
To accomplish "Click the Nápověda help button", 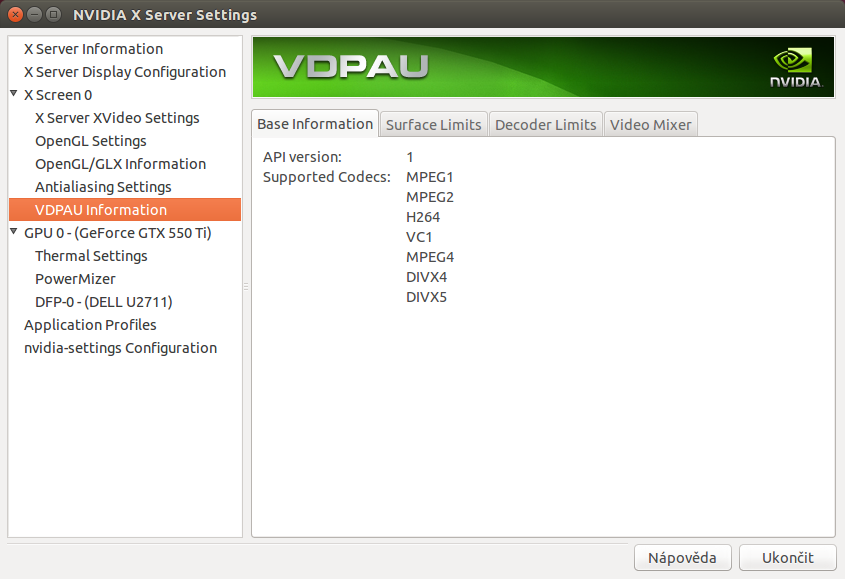I will point(682,557).
